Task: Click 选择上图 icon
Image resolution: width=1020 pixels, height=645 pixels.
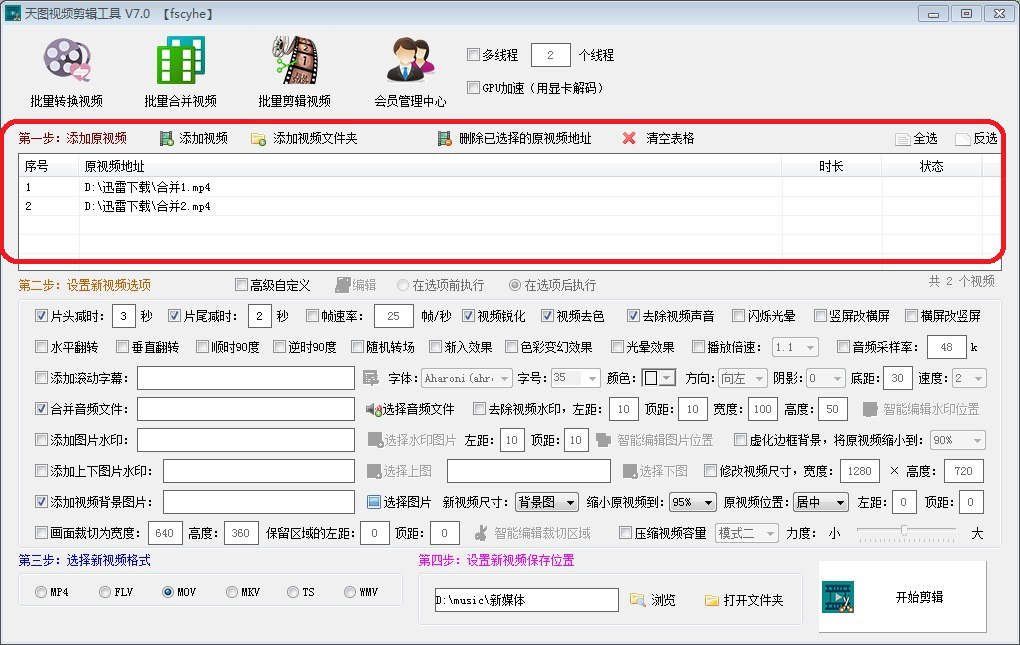Action: (374, 471)
